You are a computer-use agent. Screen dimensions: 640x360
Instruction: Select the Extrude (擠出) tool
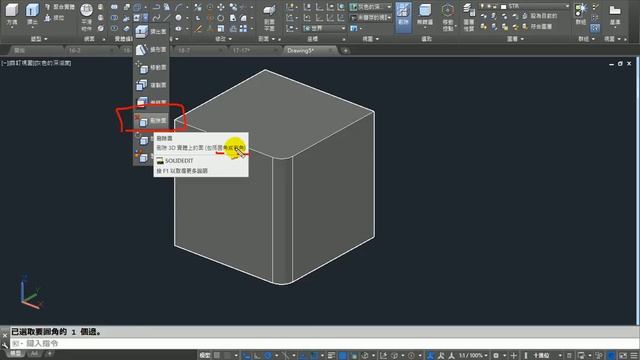[32, 14]
